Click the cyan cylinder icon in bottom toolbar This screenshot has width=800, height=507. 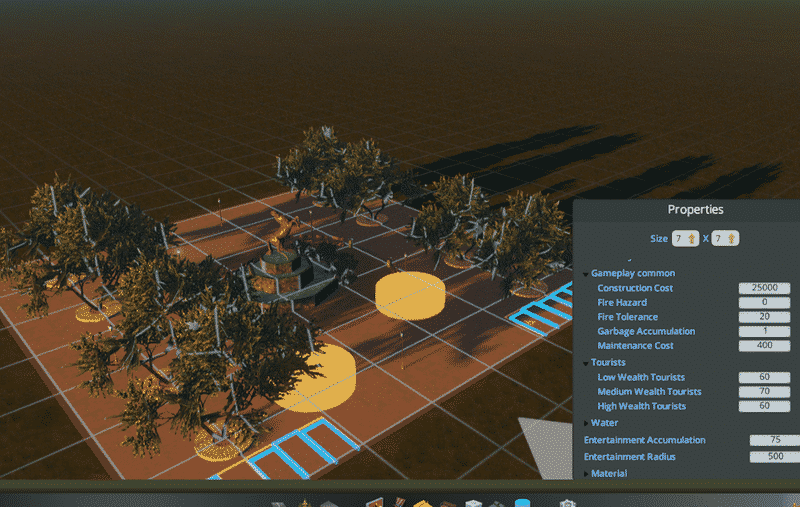[520, 502]
